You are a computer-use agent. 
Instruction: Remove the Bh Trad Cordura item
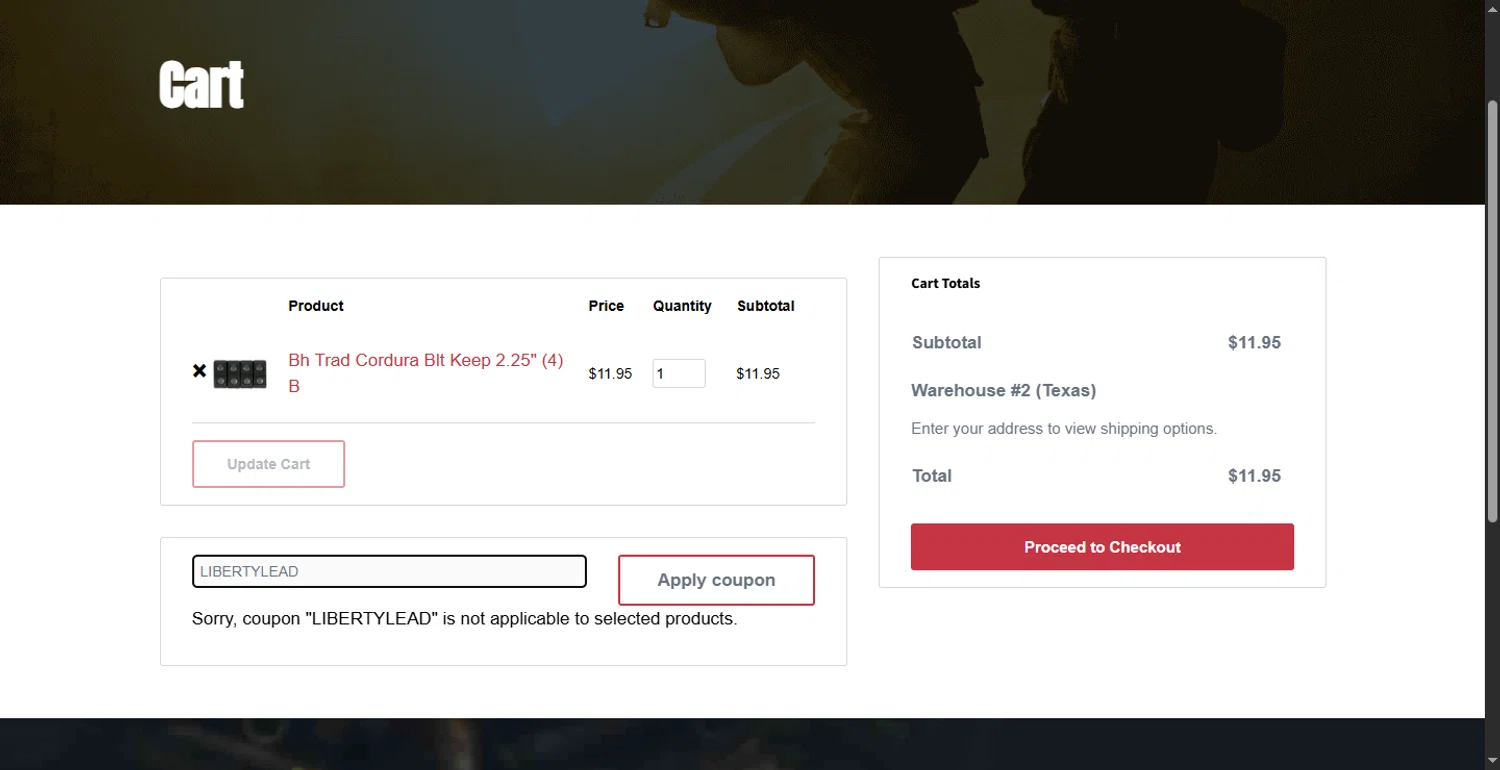pyautogui.click(x=199, y=372)
